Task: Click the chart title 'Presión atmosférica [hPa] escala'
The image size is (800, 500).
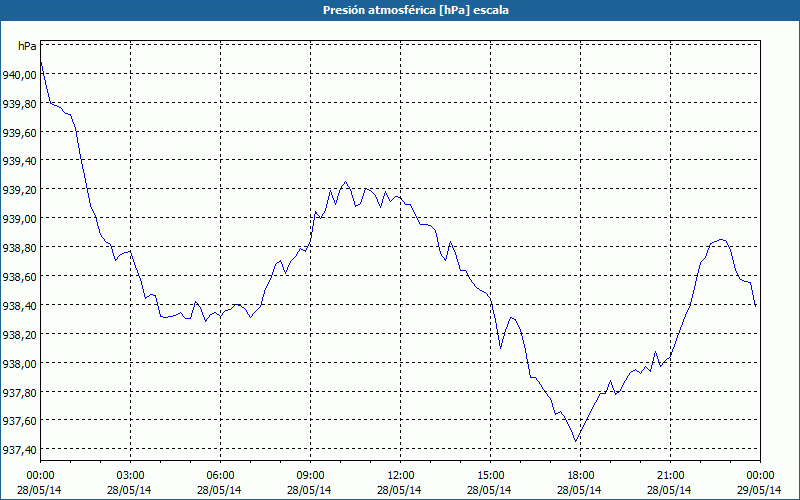Action: point(416,10)
